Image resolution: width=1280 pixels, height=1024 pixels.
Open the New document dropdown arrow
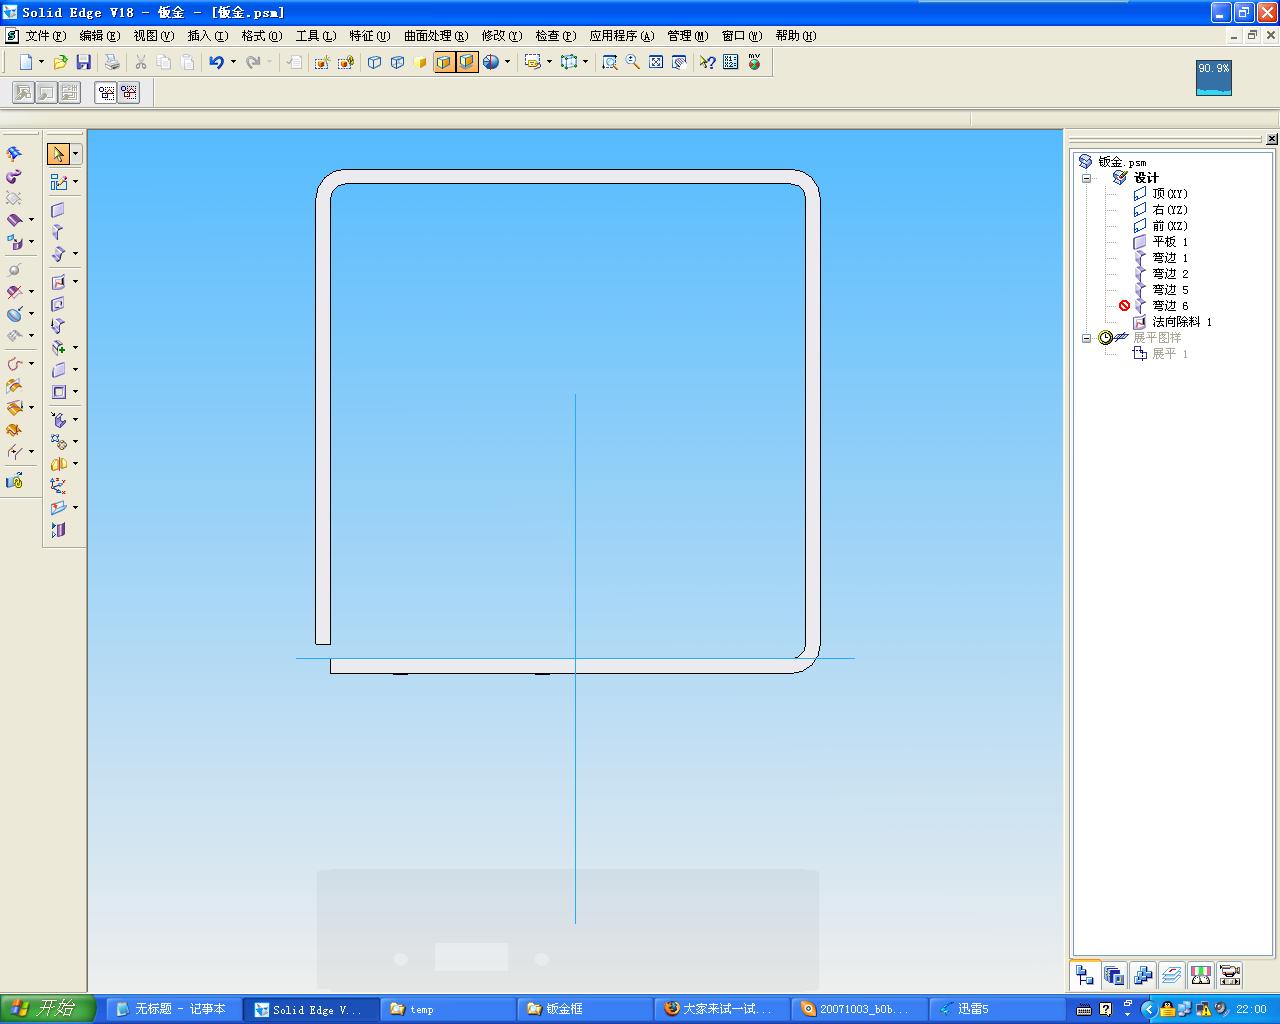(41, 62)
